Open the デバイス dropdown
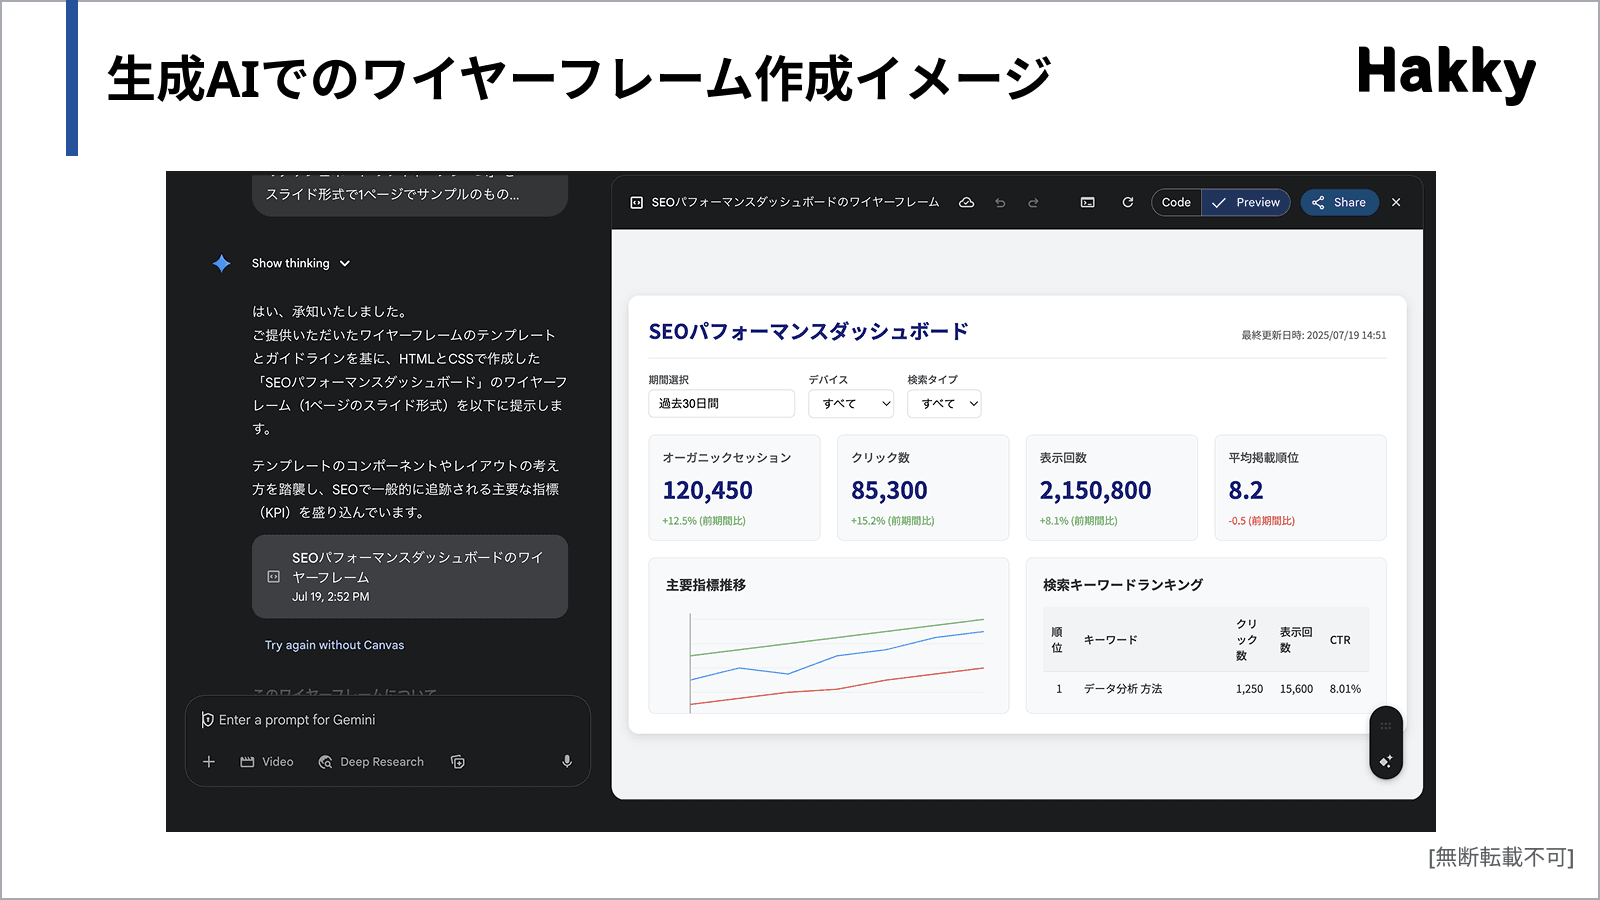 click(x=851, y=404)
